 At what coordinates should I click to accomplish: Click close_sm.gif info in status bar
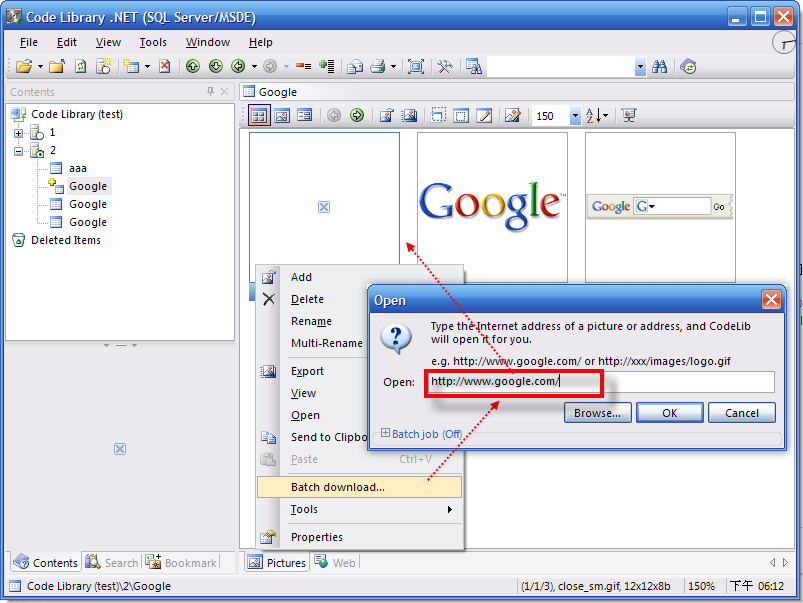pyautogui.click(x=595, y=586)
